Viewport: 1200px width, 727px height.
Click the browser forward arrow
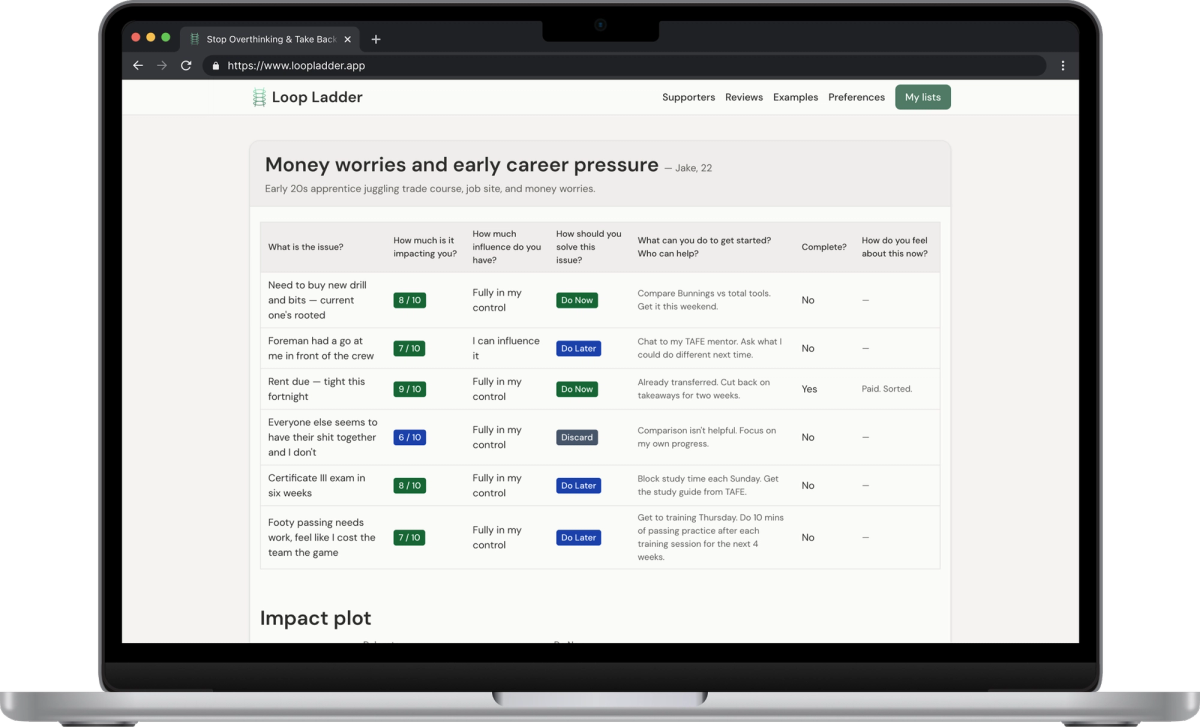(x=162, y=65)
